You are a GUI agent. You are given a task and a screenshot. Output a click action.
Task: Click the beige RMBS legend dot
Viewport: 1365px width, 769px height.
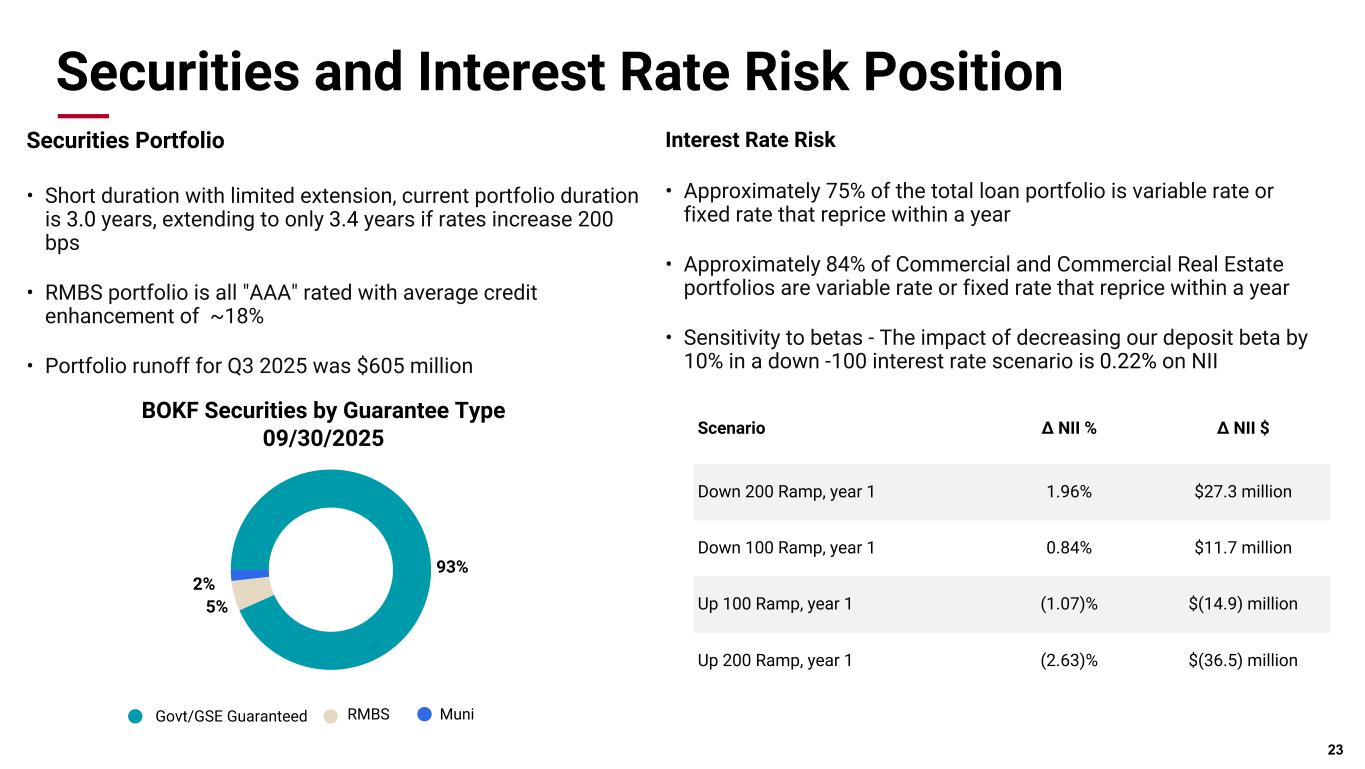331,716
